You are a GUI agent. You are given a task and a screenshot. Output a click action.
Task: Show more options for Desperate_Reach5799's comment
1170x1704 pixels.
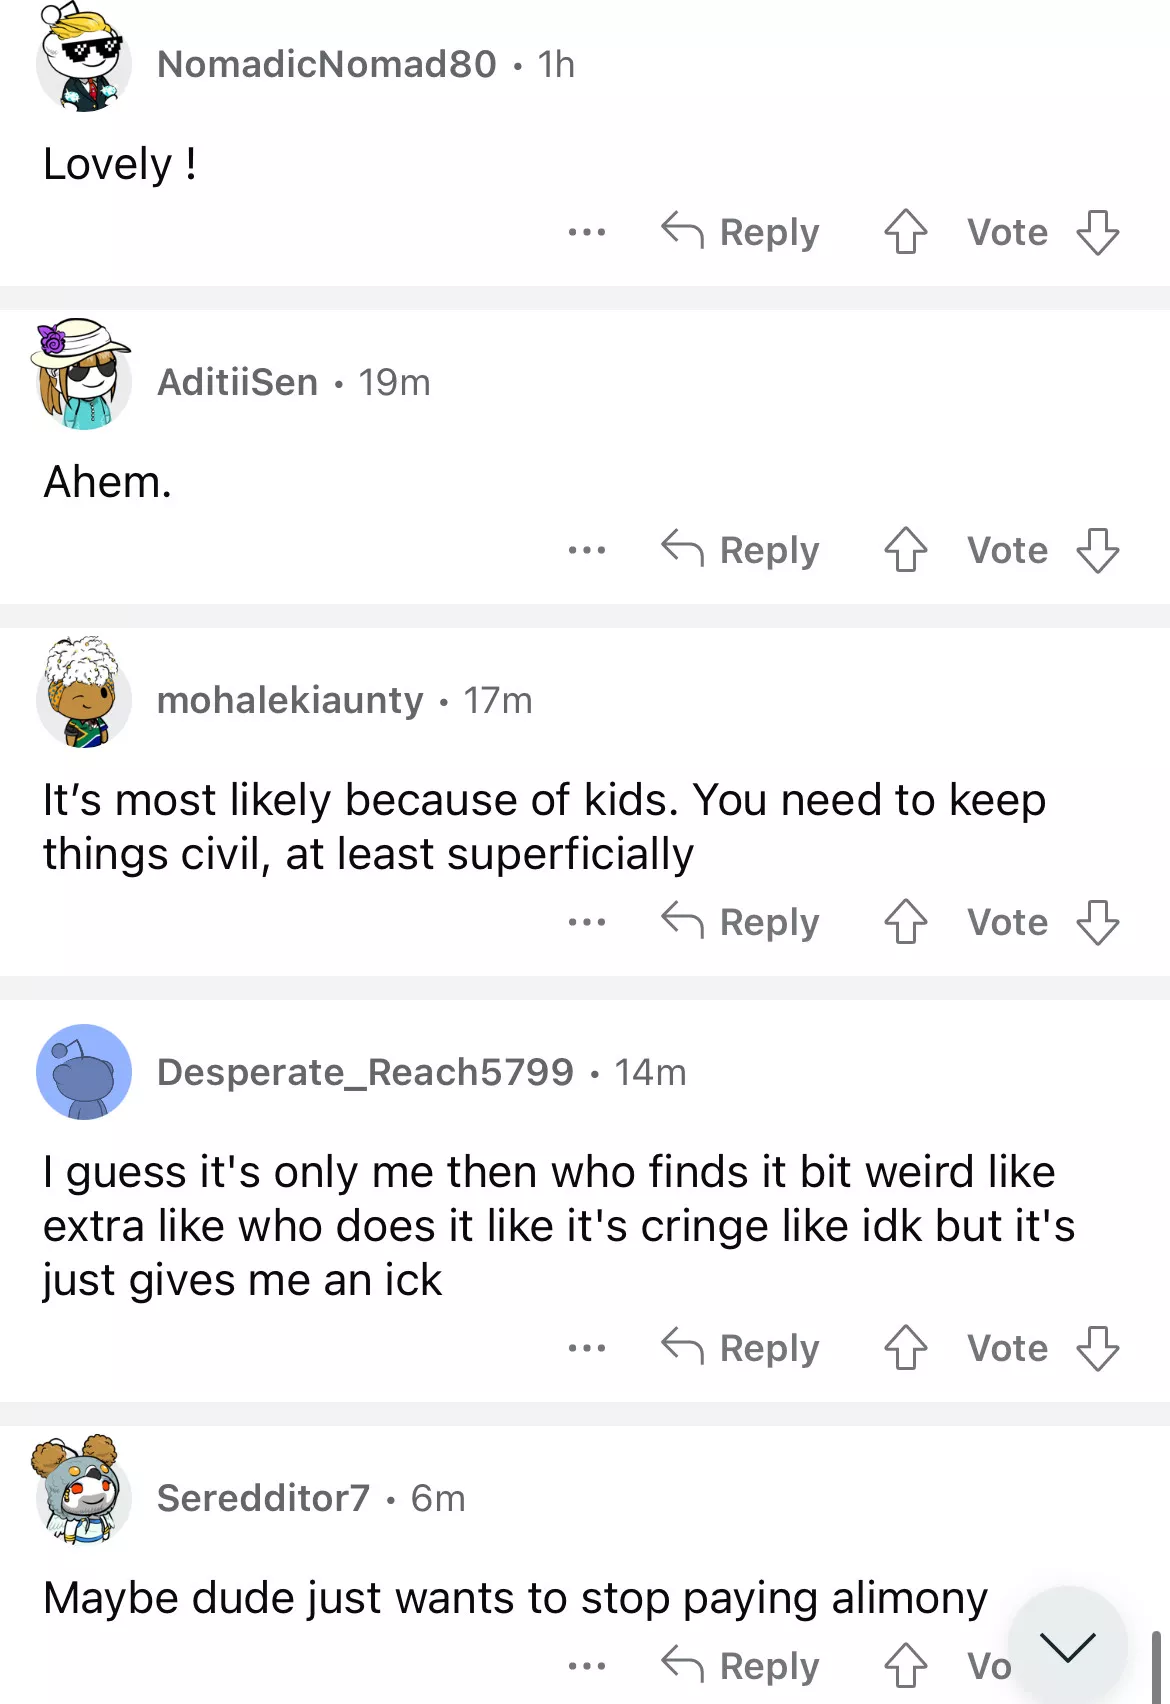coord(586,1348)
